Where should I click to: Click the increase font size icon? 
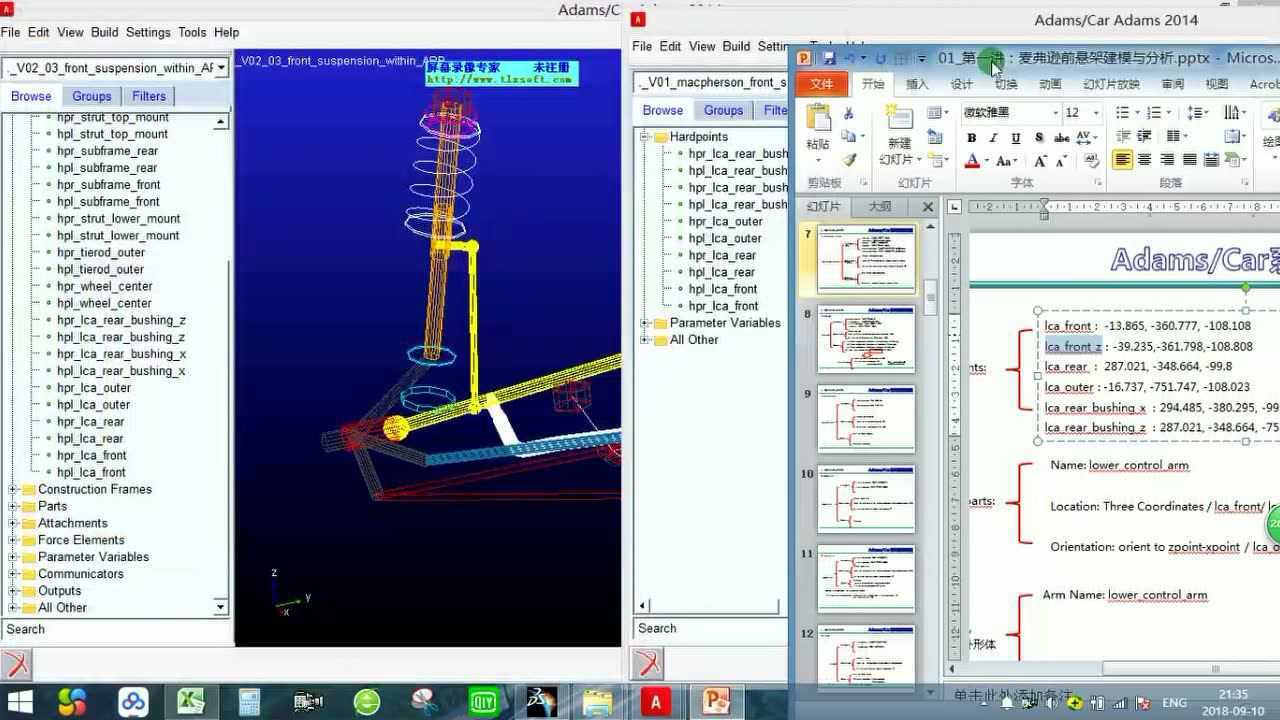click(x=1041, y=161)
